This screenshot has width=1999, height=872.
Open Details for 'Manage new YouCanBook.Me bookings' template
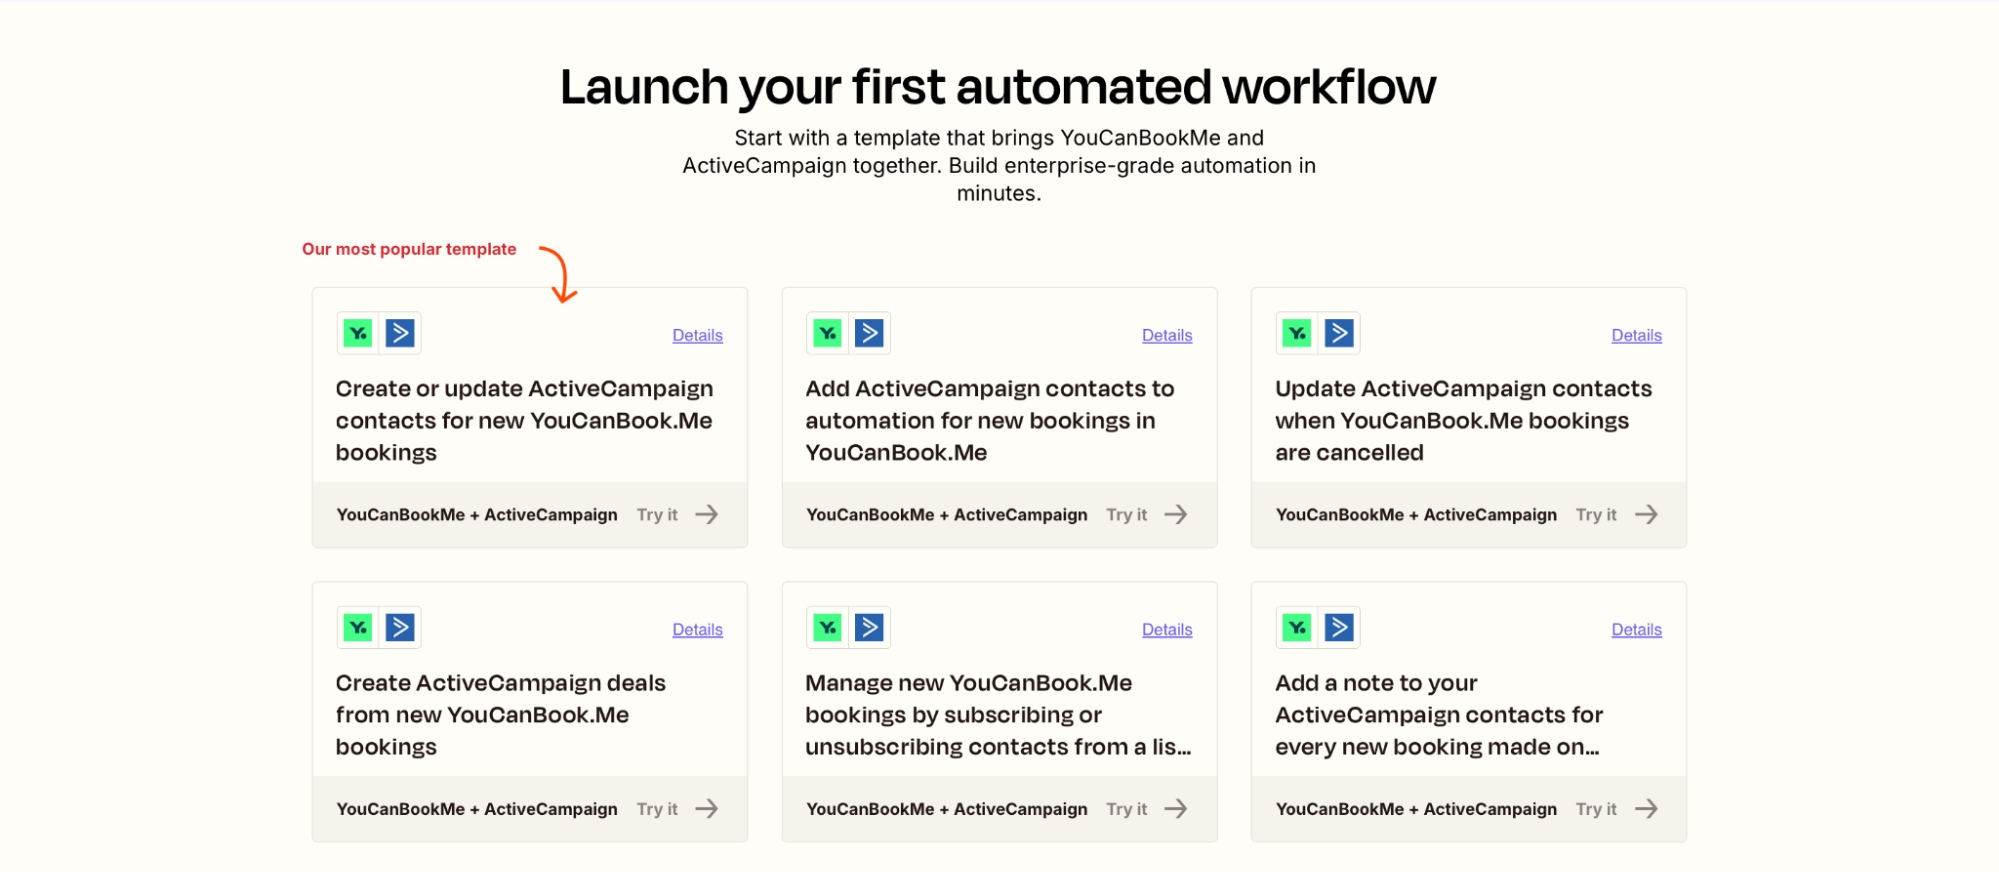pos(1167,629)
